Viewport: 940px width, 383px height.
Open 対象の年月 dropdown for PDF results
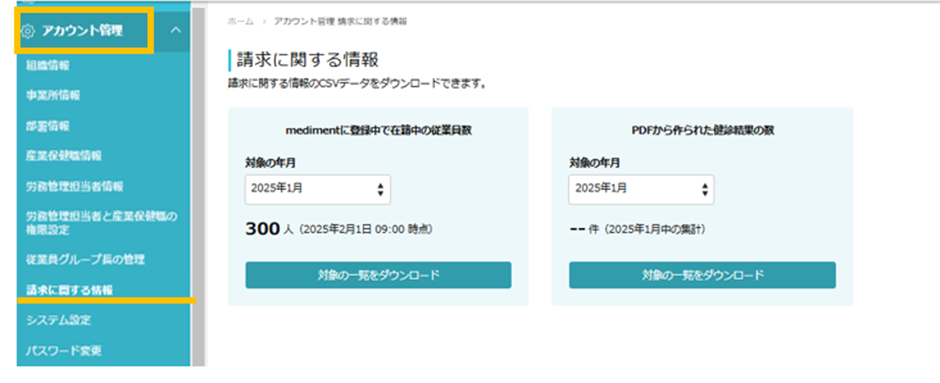(641, 189)
